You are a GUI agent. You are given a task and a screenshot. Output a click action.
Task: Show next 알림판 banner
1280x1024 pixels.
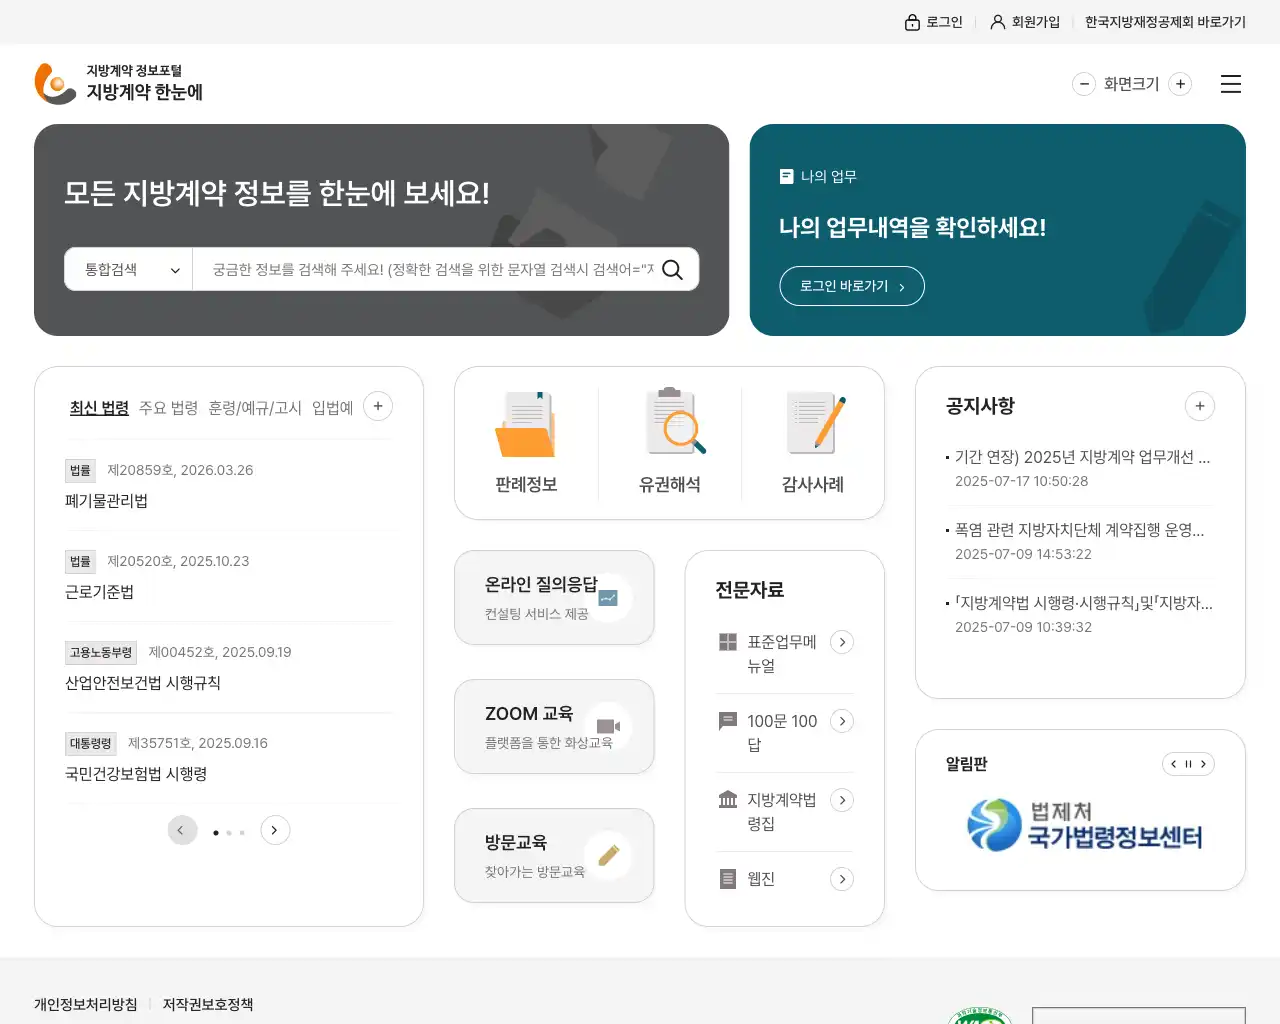coord(1203,764)
